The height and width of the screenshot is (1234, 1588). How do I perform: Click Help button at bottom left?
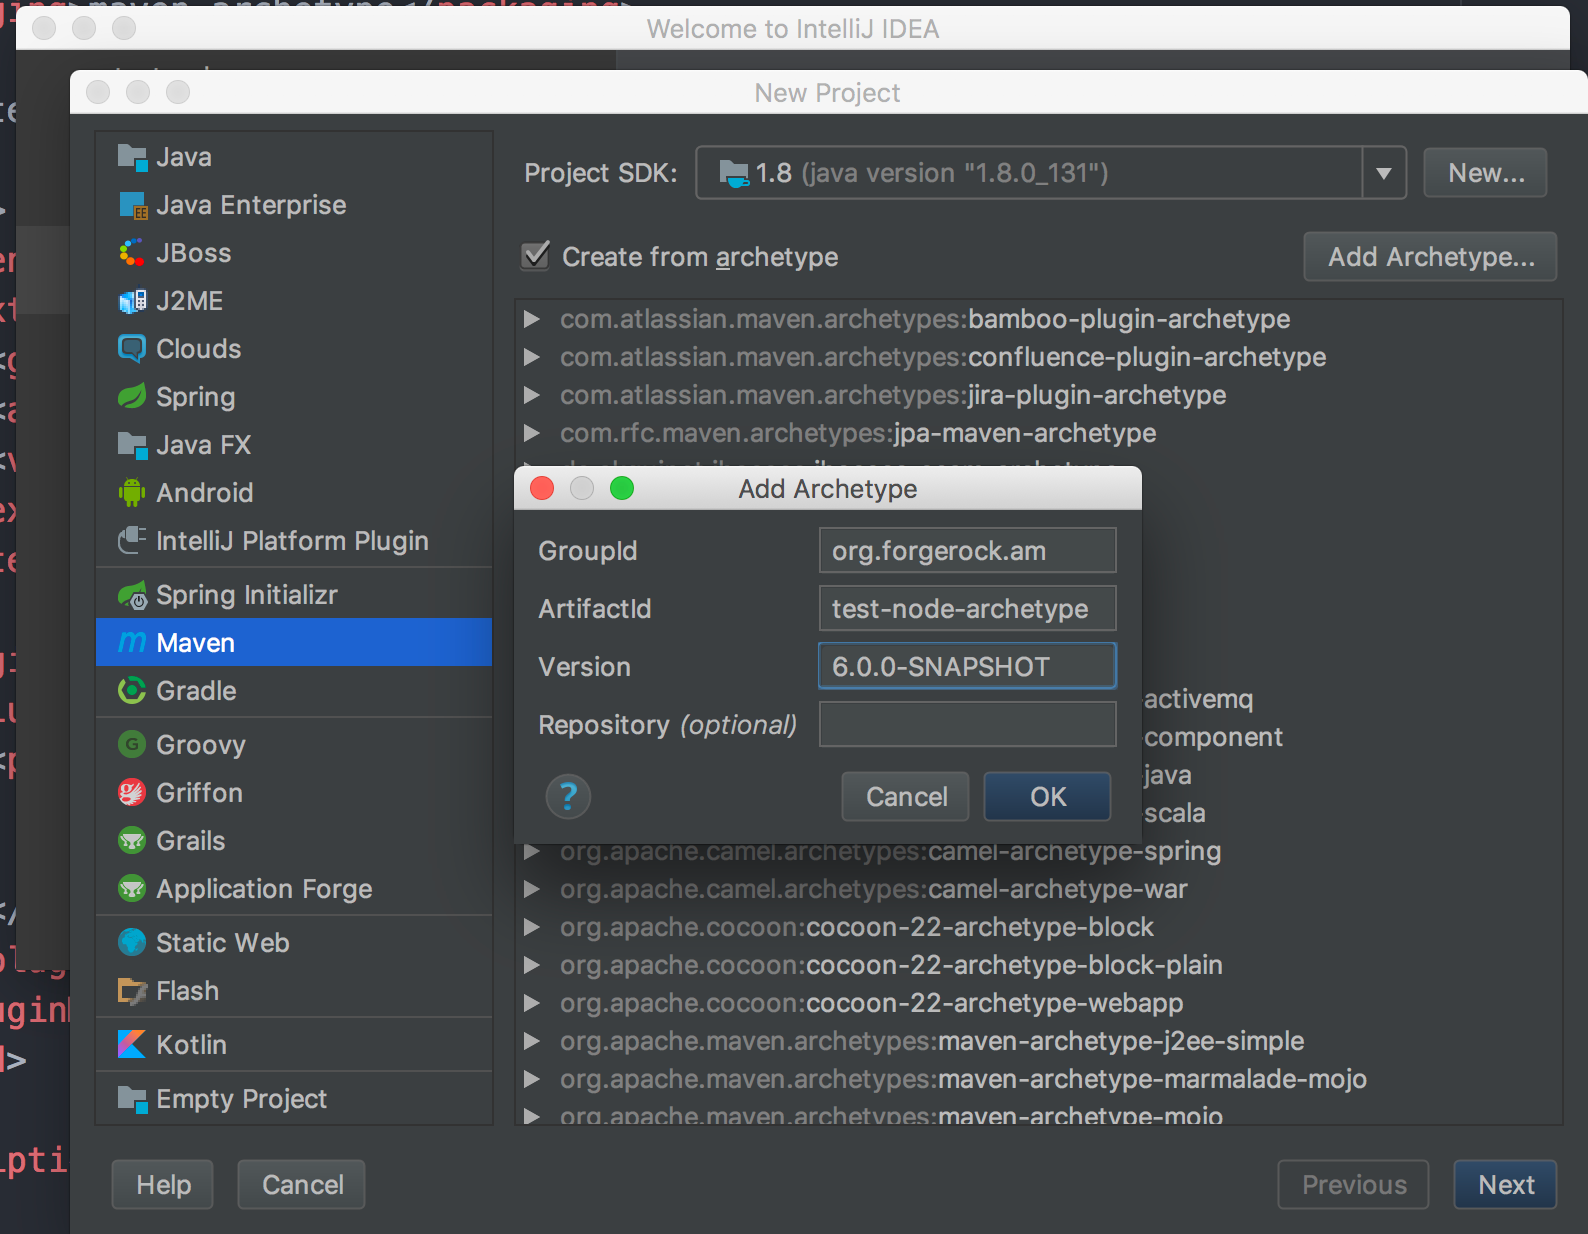[163, 1185]
